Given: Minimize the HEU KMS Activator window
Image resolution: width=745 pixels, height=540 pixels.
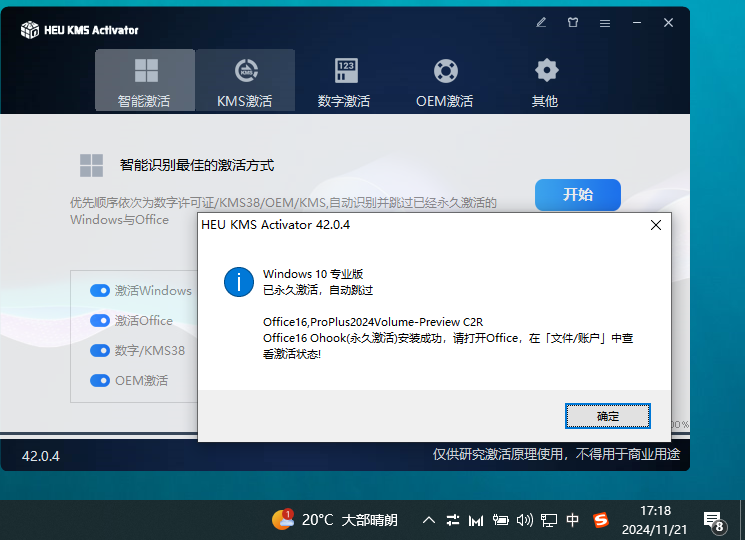Looking at the screenshot, I should point(637,22).
